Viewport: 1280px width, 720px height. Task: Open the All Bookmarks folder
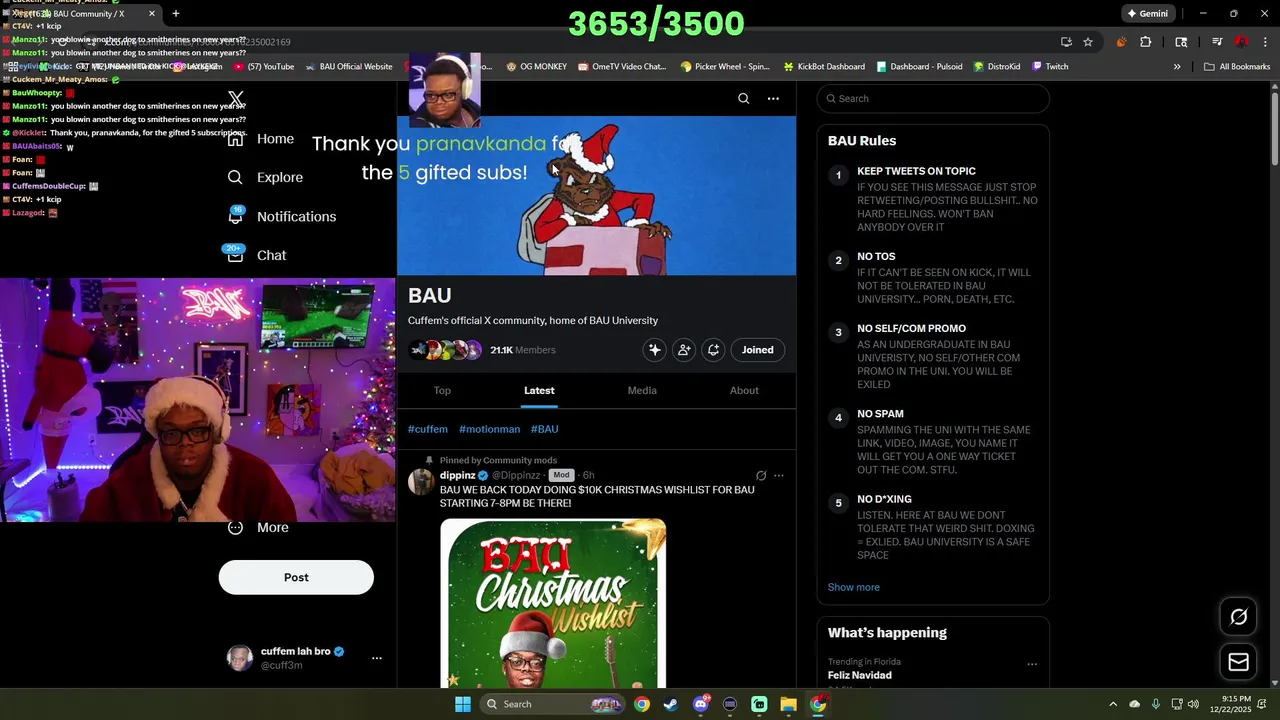pyautogui.click(x=1237, y=67)
